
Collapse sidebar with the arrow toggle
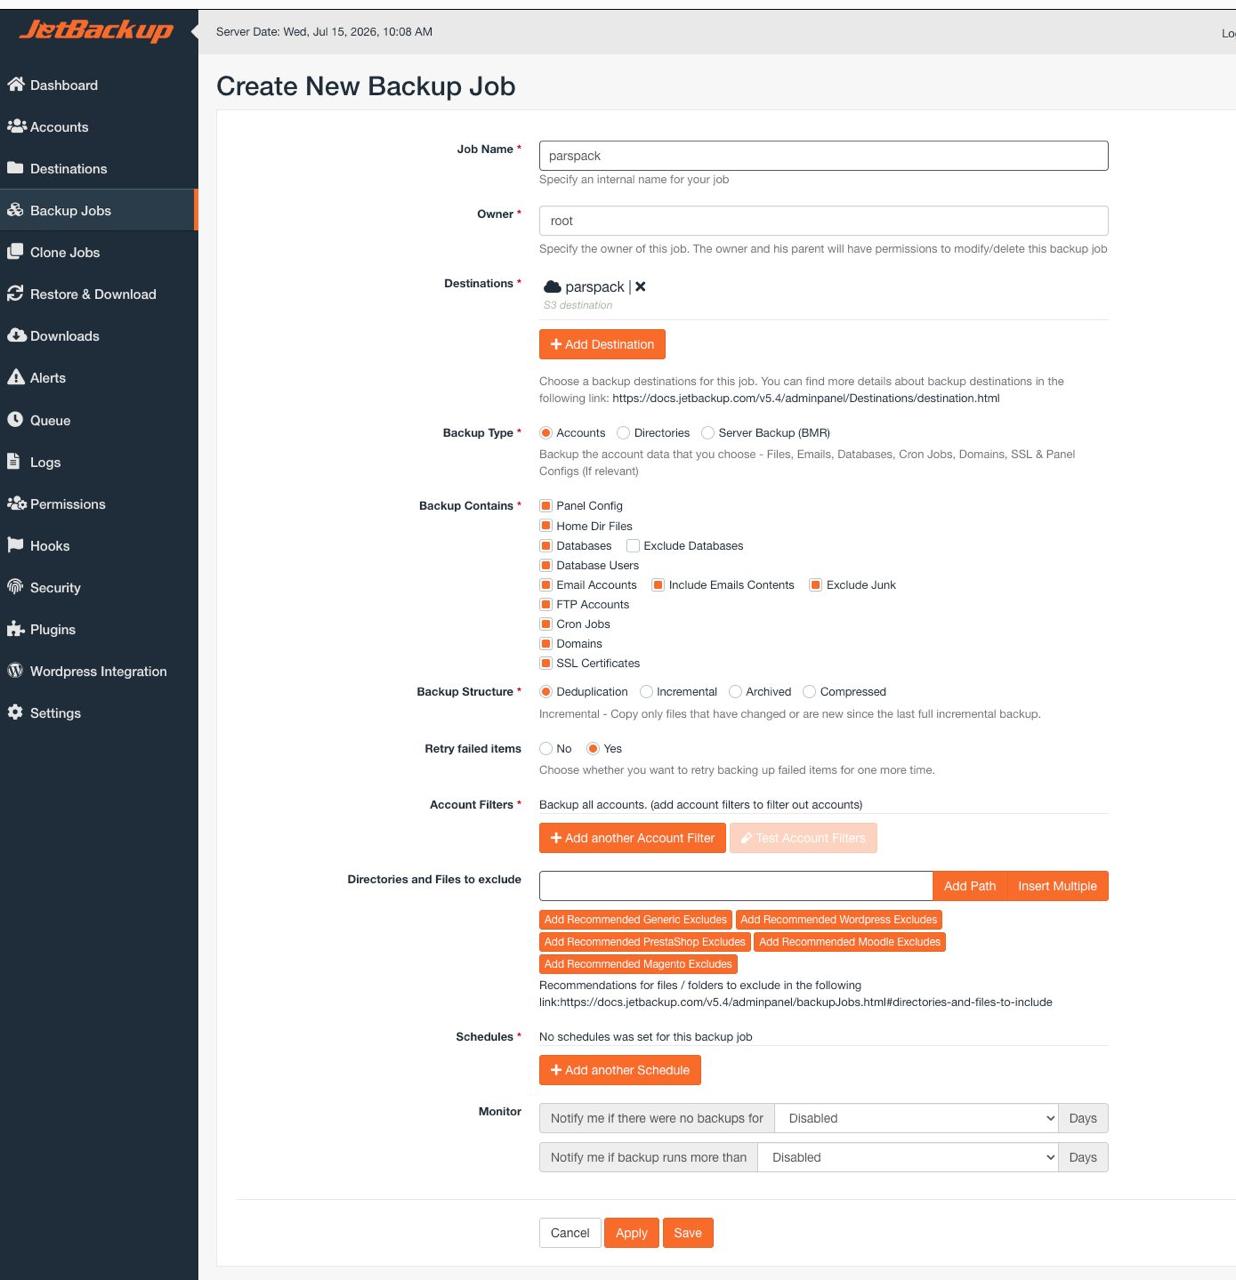[194, 31]
